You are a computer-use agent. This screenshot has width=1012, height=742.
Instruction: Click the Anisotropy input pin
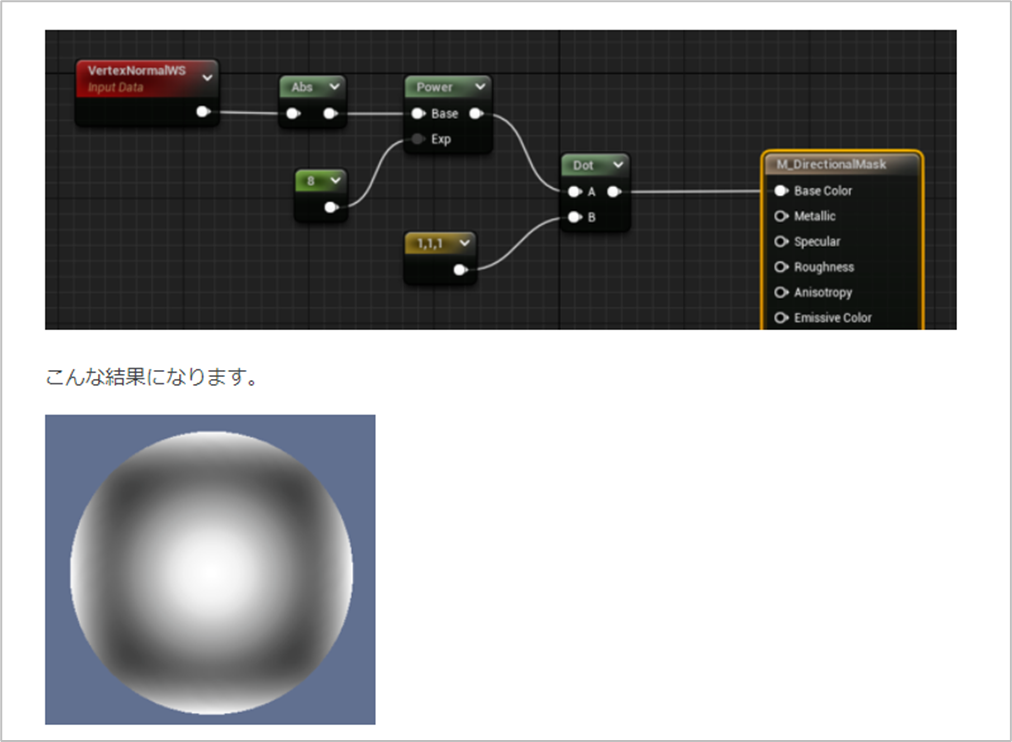[783, 292]
